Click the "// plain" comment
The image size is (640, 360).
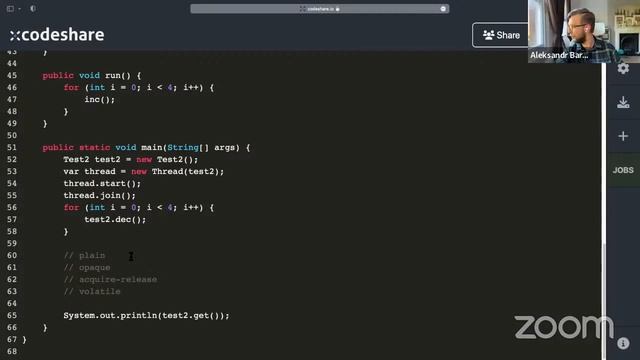pyautogui.click(x=84, y=256)
